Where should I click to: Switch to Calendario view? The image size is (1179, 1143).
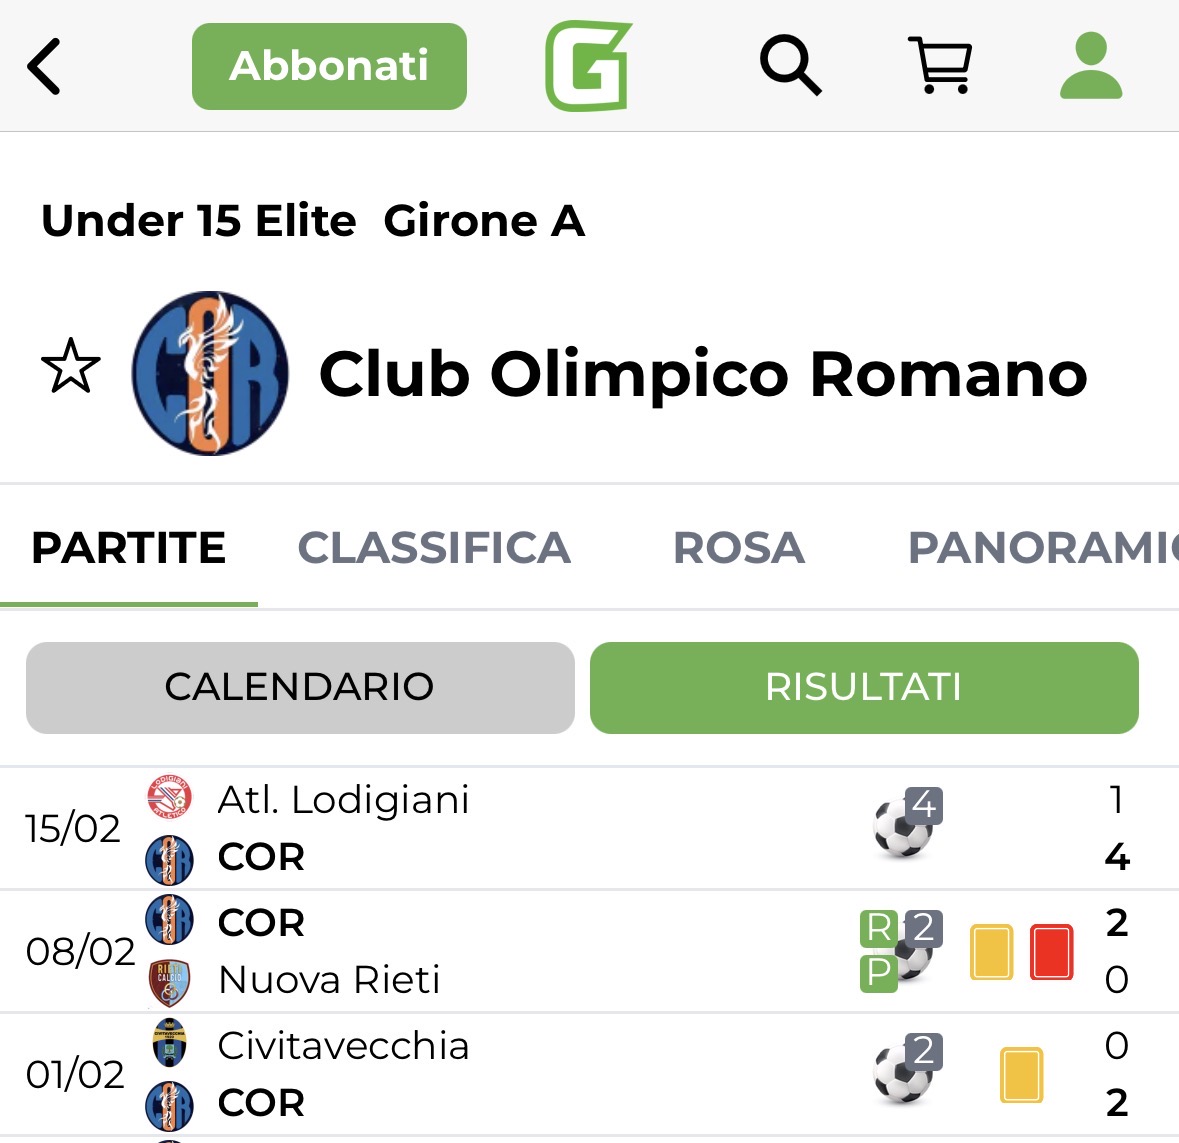[300, 687]
